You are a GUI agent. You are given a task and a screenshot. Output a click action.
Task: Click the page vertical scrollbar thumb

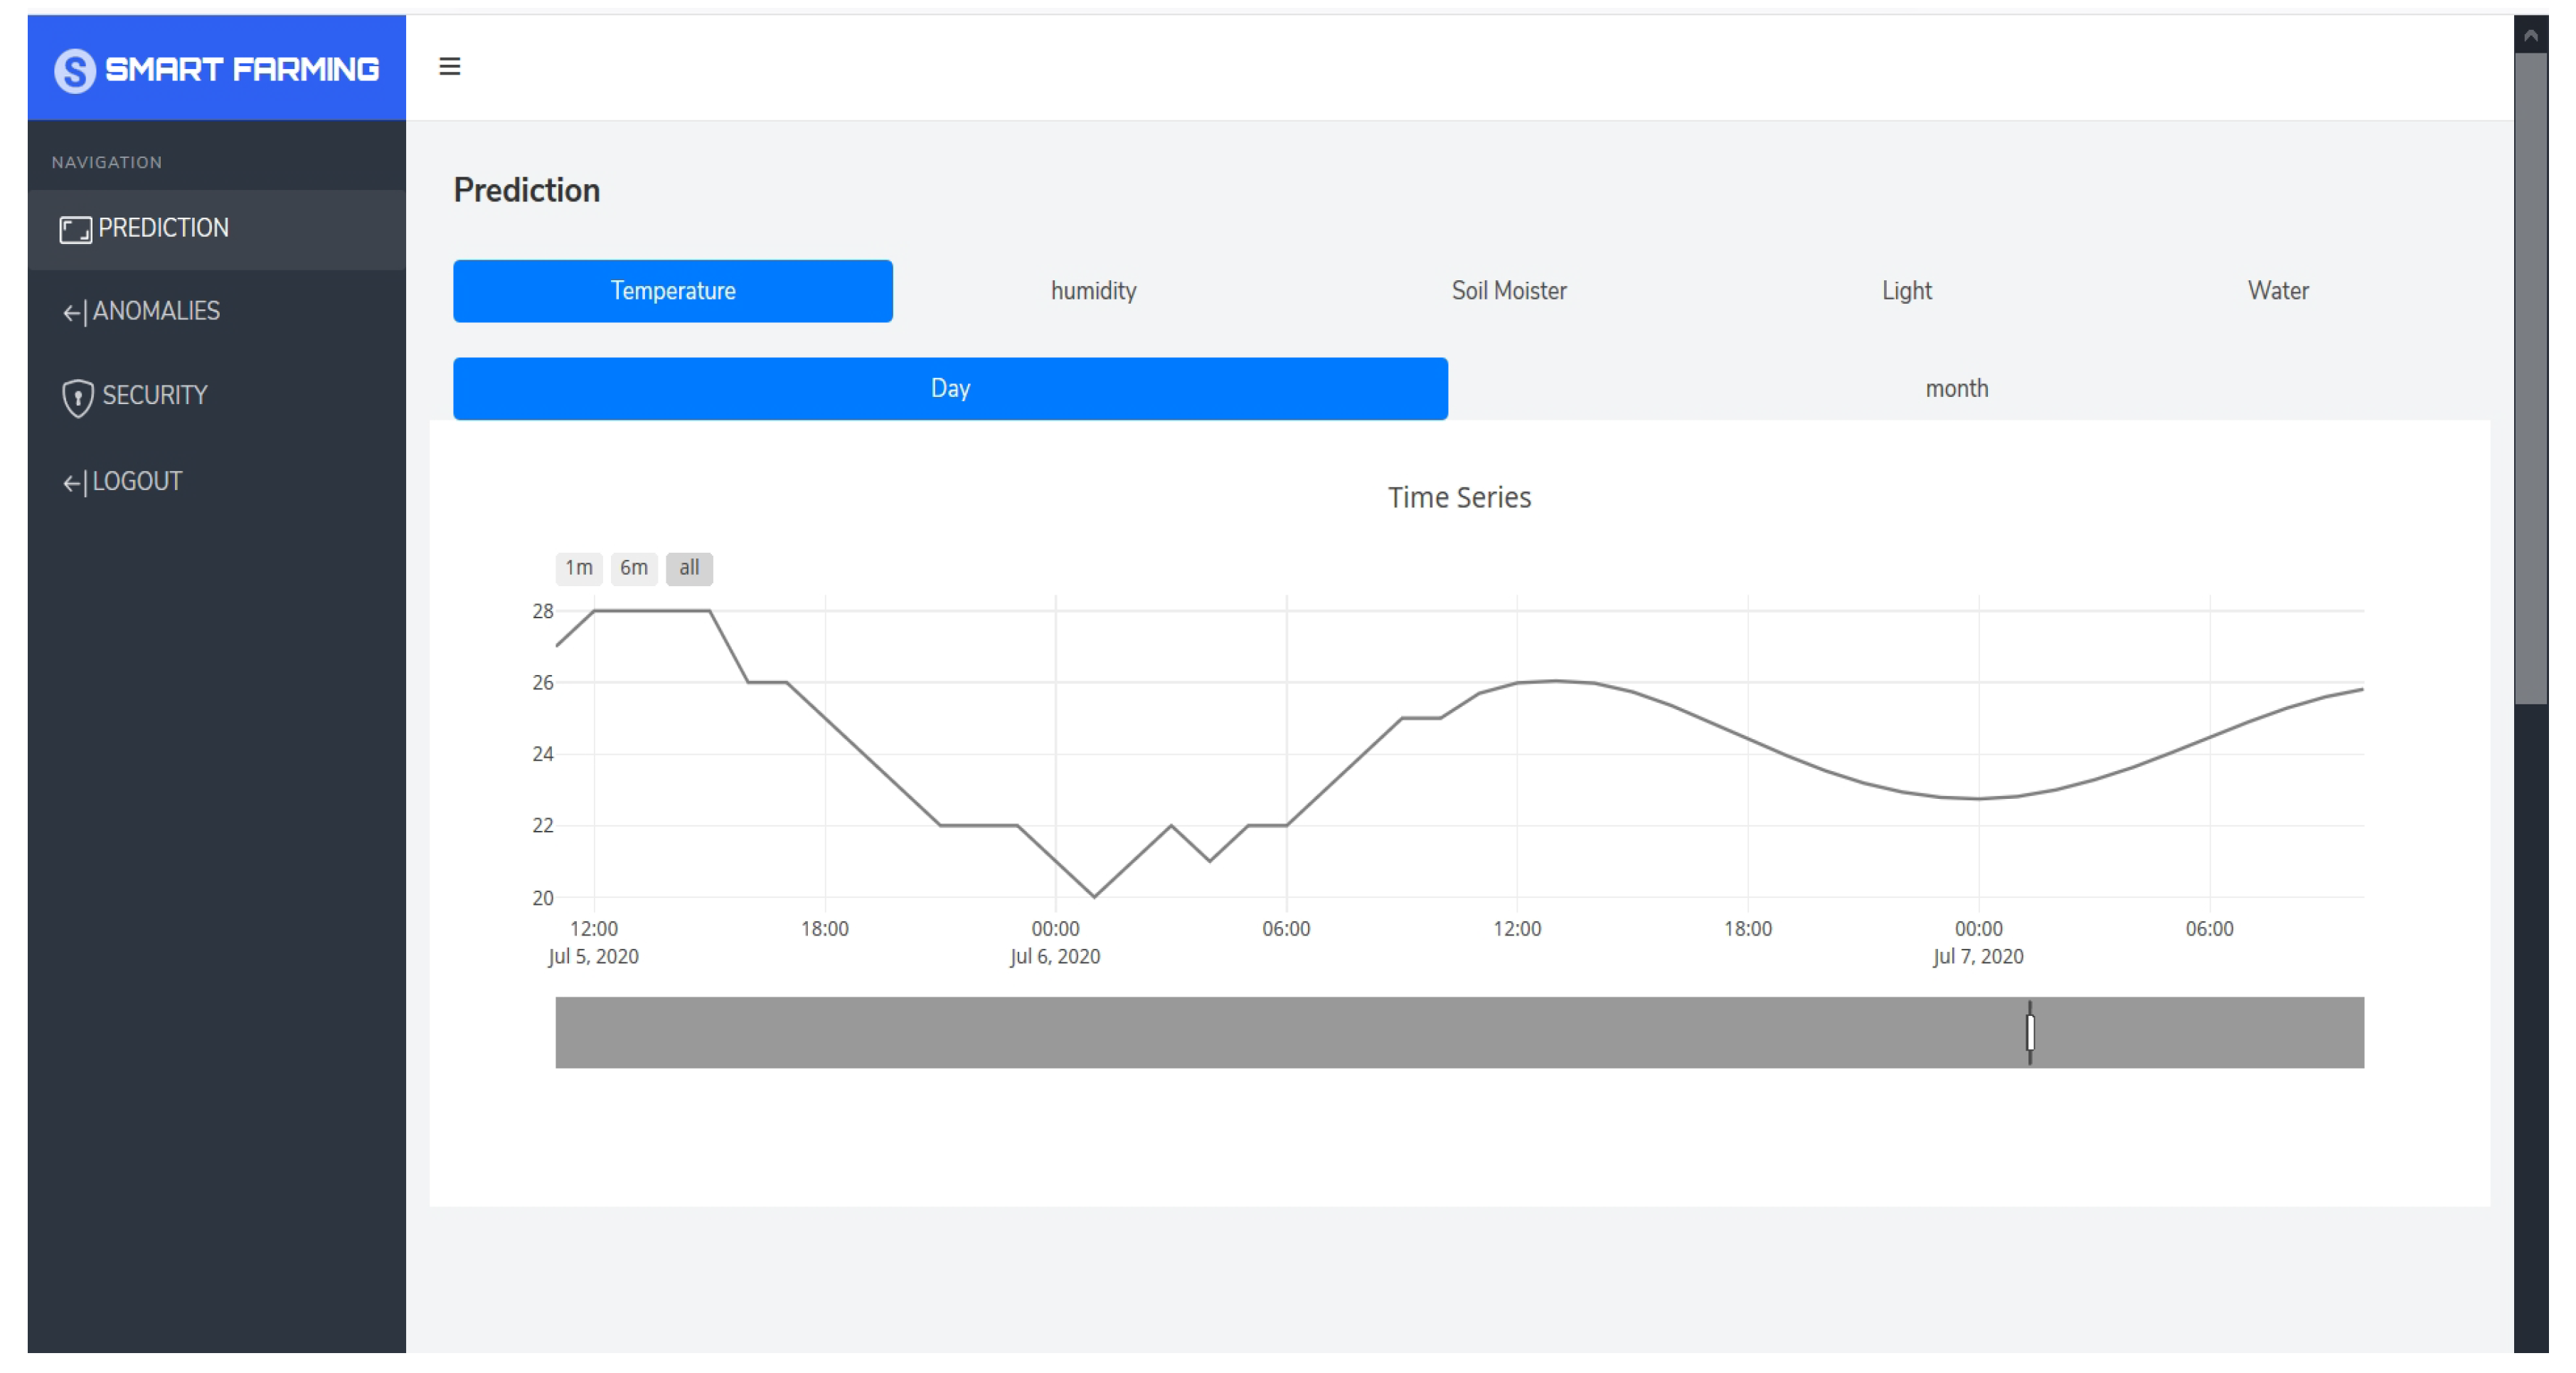(2530, 380)
